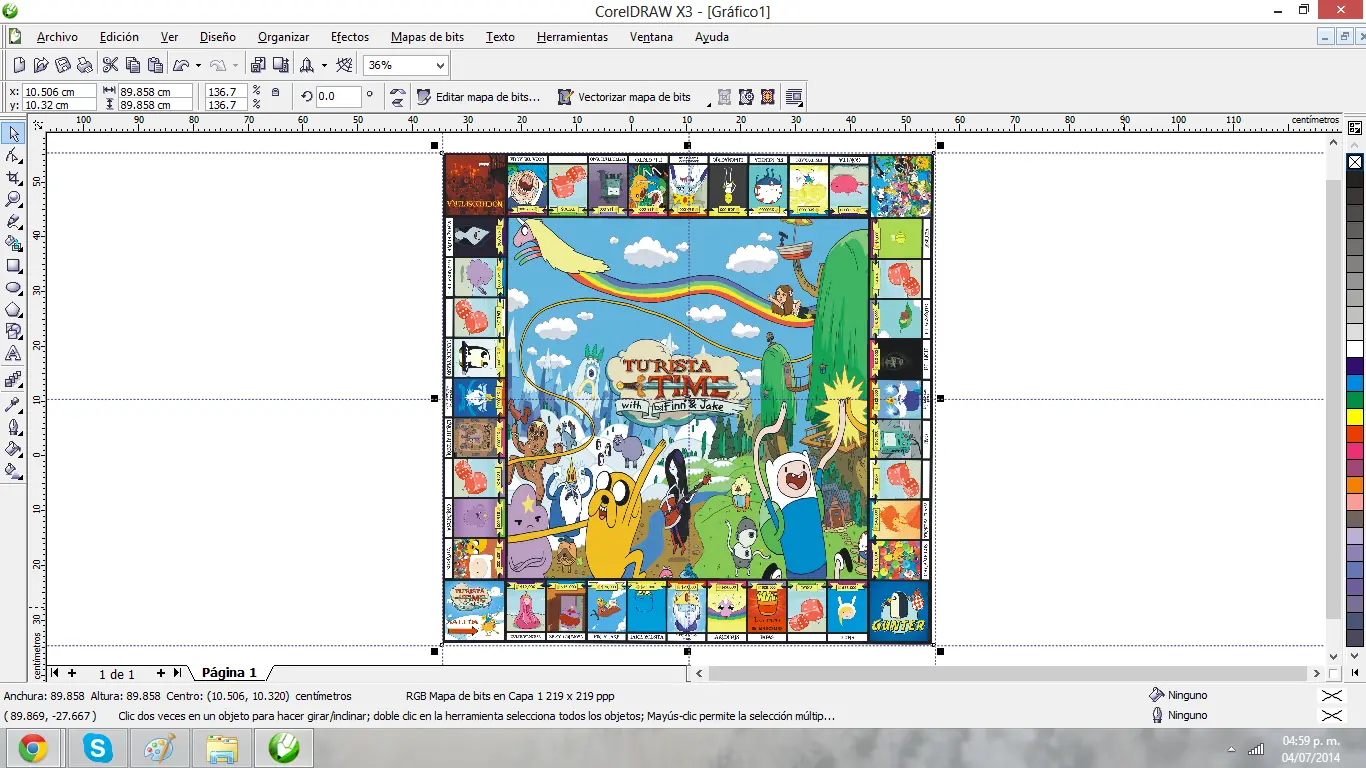Select the Zoom magnifier tool
The width and height of the screenshot is (1366, 768).
pos(14,199)
